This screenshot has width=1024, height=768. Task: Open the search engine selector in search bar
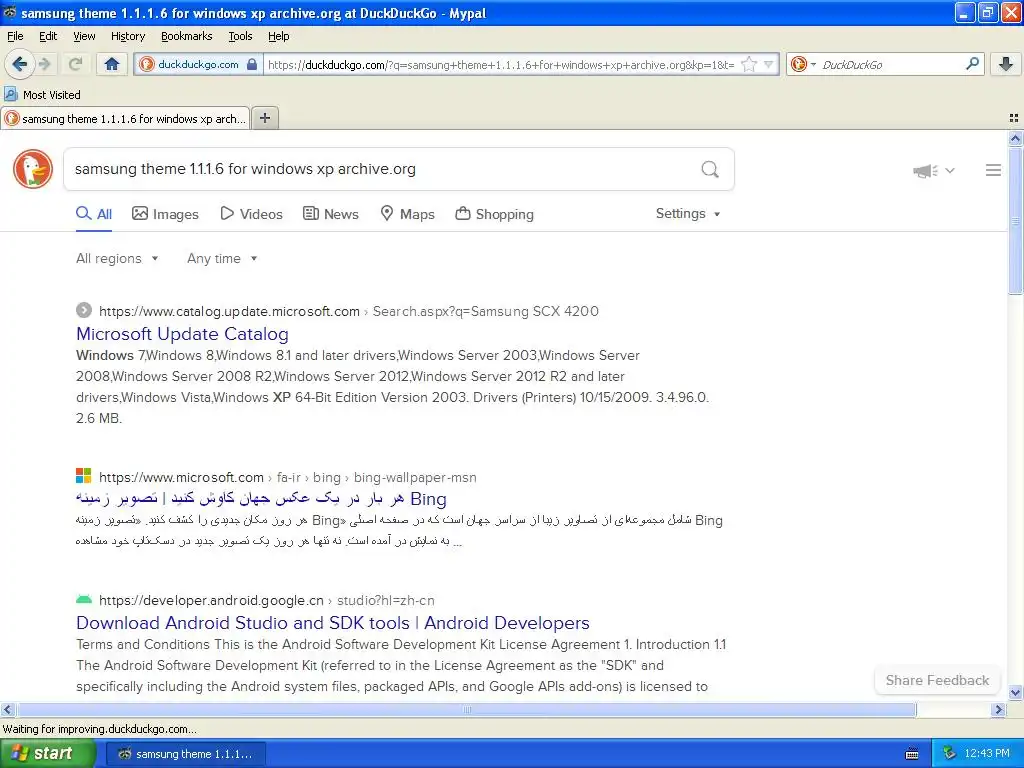point(803,64)
